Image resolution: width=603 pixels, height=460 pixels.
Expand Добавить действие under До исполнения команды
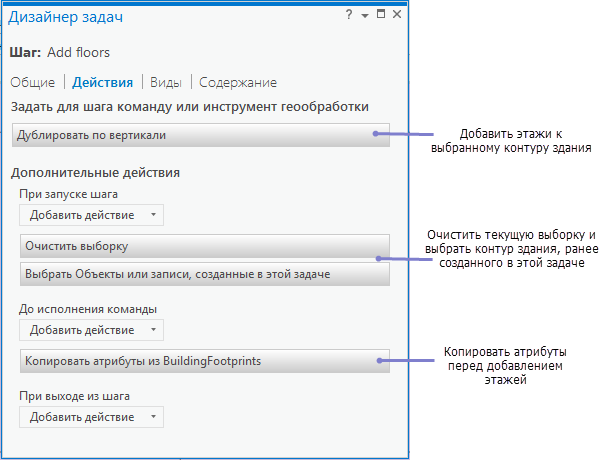click(92, 330)
